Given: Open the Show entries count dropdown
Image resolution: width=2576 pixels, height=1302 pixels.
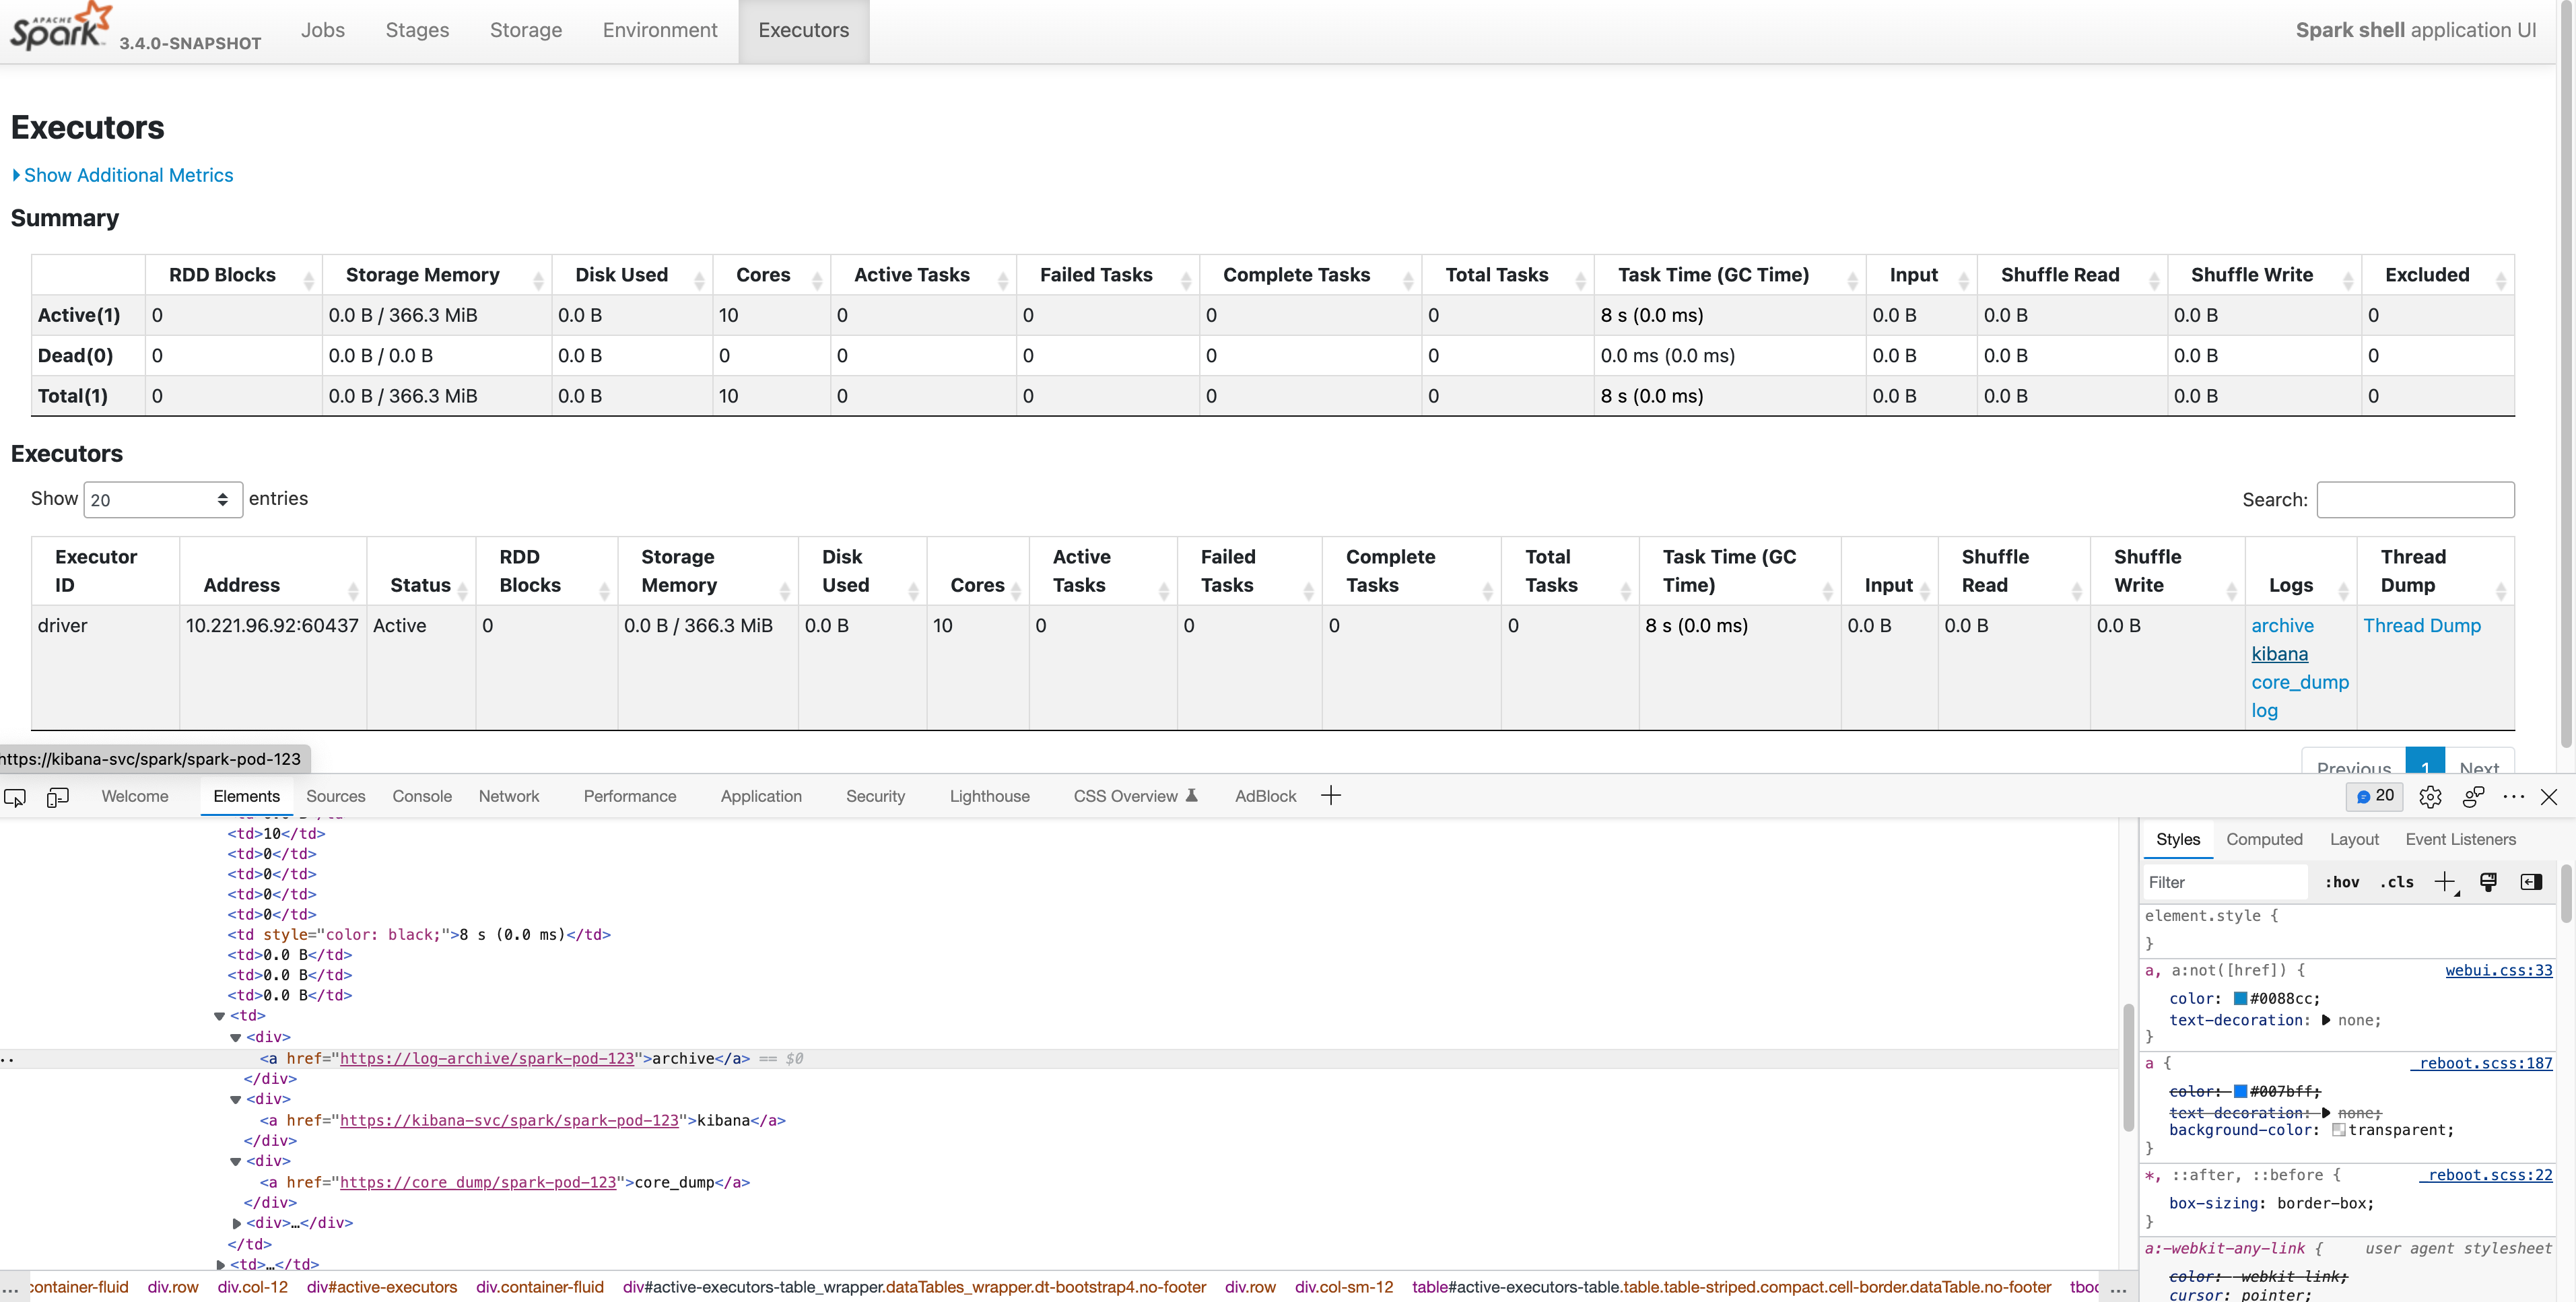Looking at the screenshot, I should [162, 500].
